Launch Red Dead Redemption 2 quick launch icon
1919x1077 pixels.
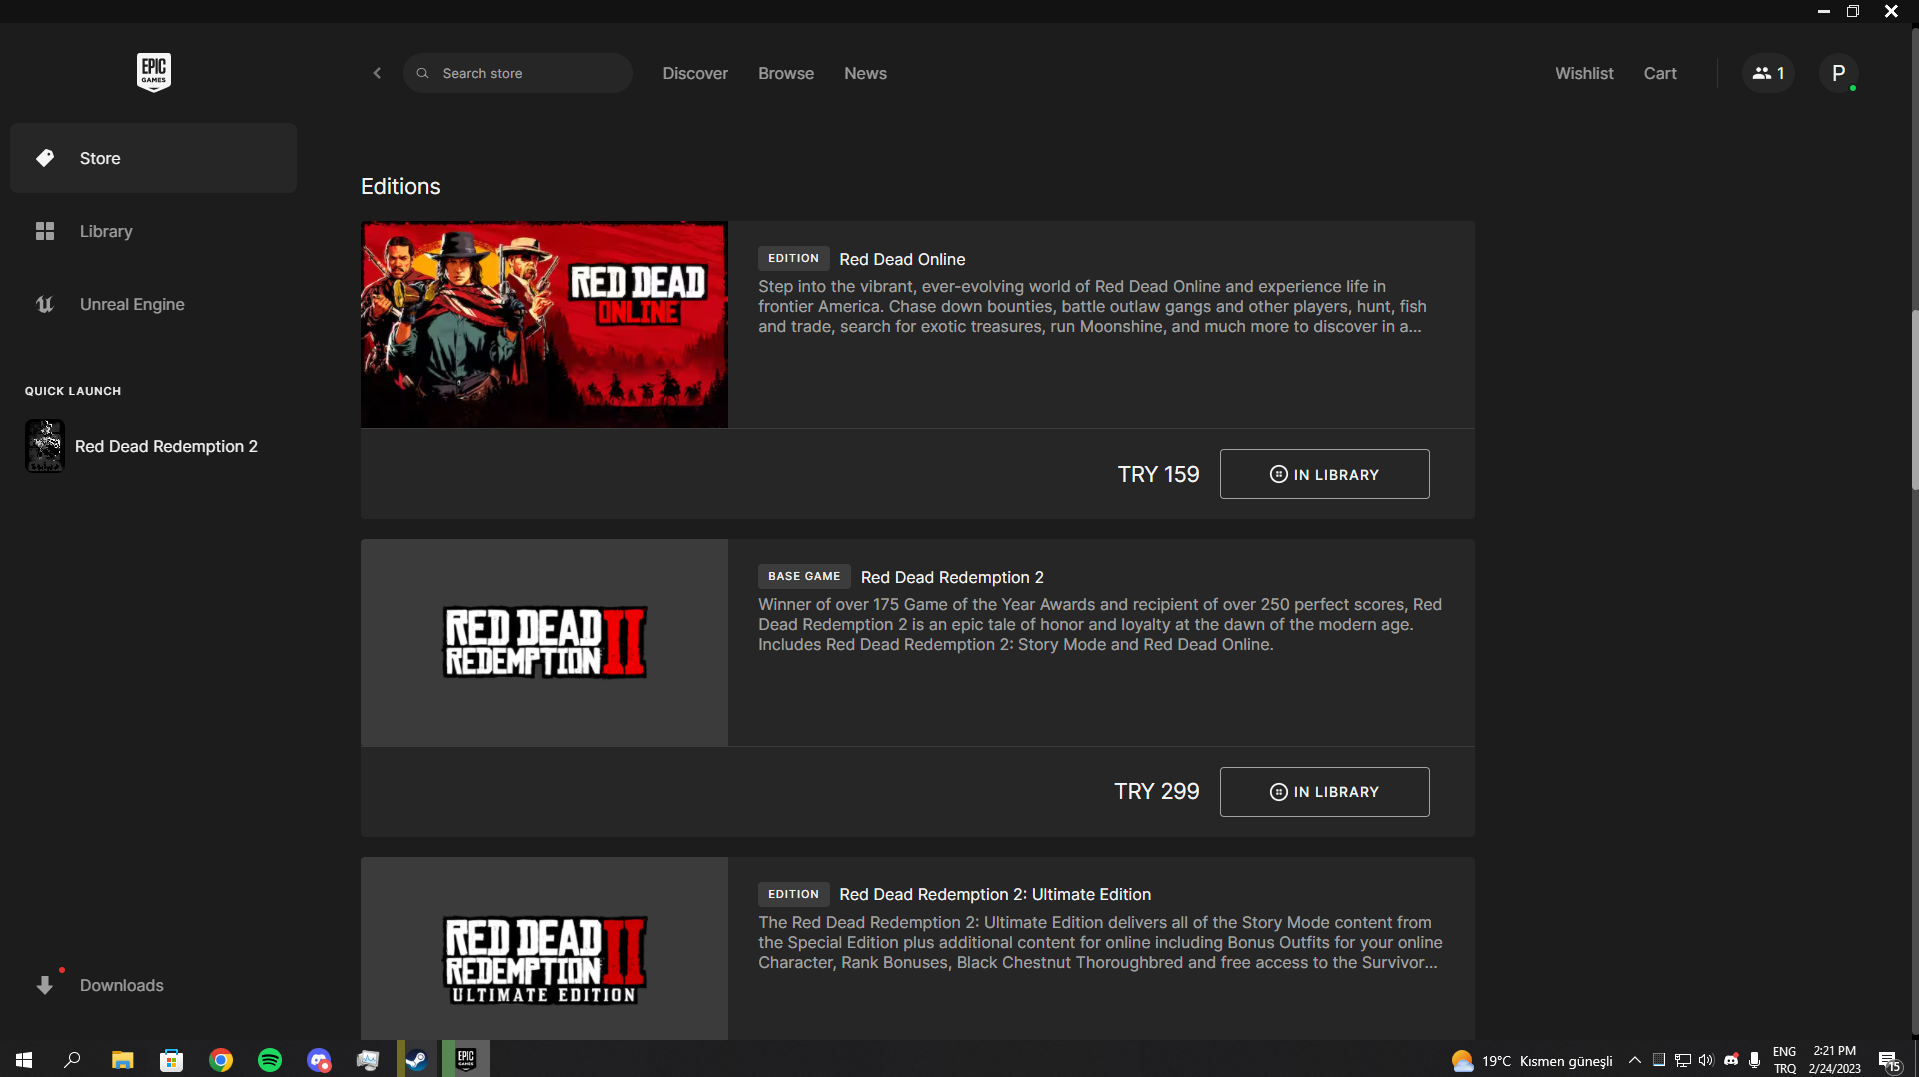(x=45, y=446)
